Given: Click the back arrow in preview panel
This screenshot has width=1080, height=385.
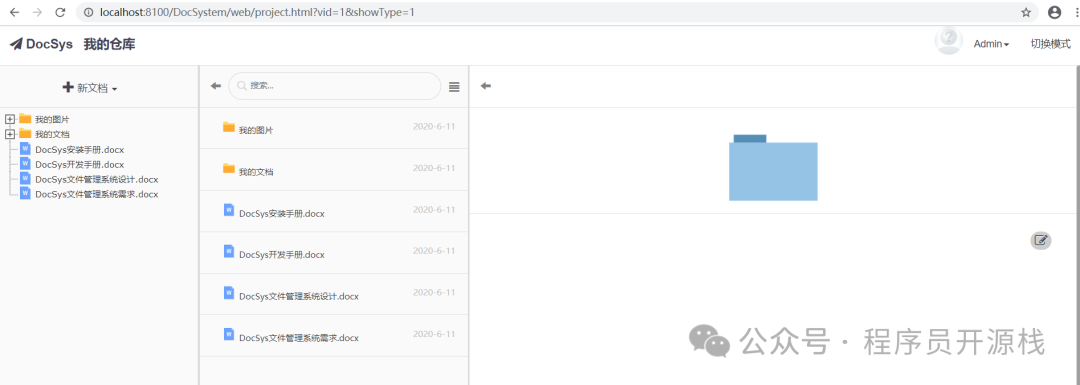Looking at the screenshot, I should (486, 86).
